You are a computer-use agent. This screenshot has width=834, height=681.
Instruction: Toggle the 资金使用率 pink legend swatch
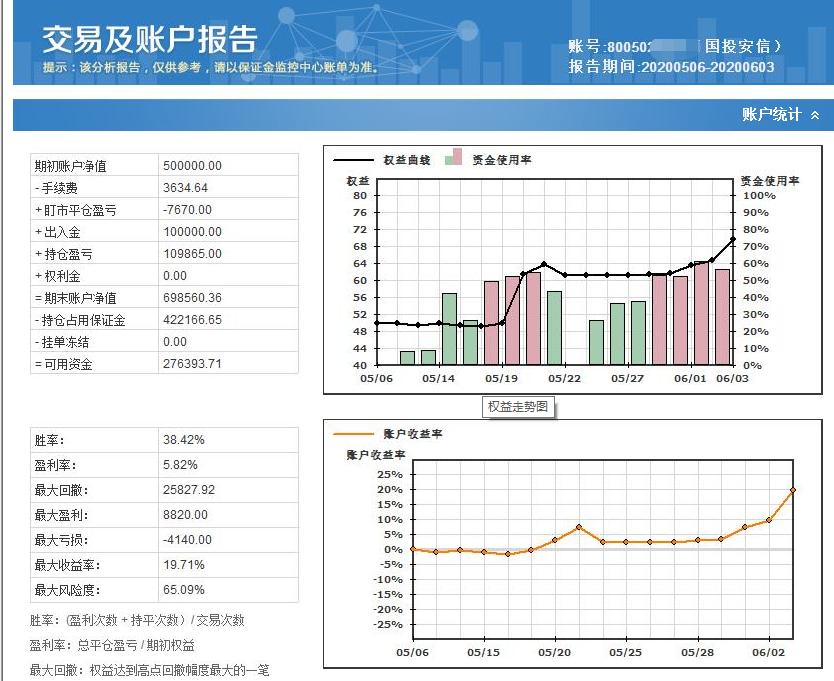(x=456, y=158)
